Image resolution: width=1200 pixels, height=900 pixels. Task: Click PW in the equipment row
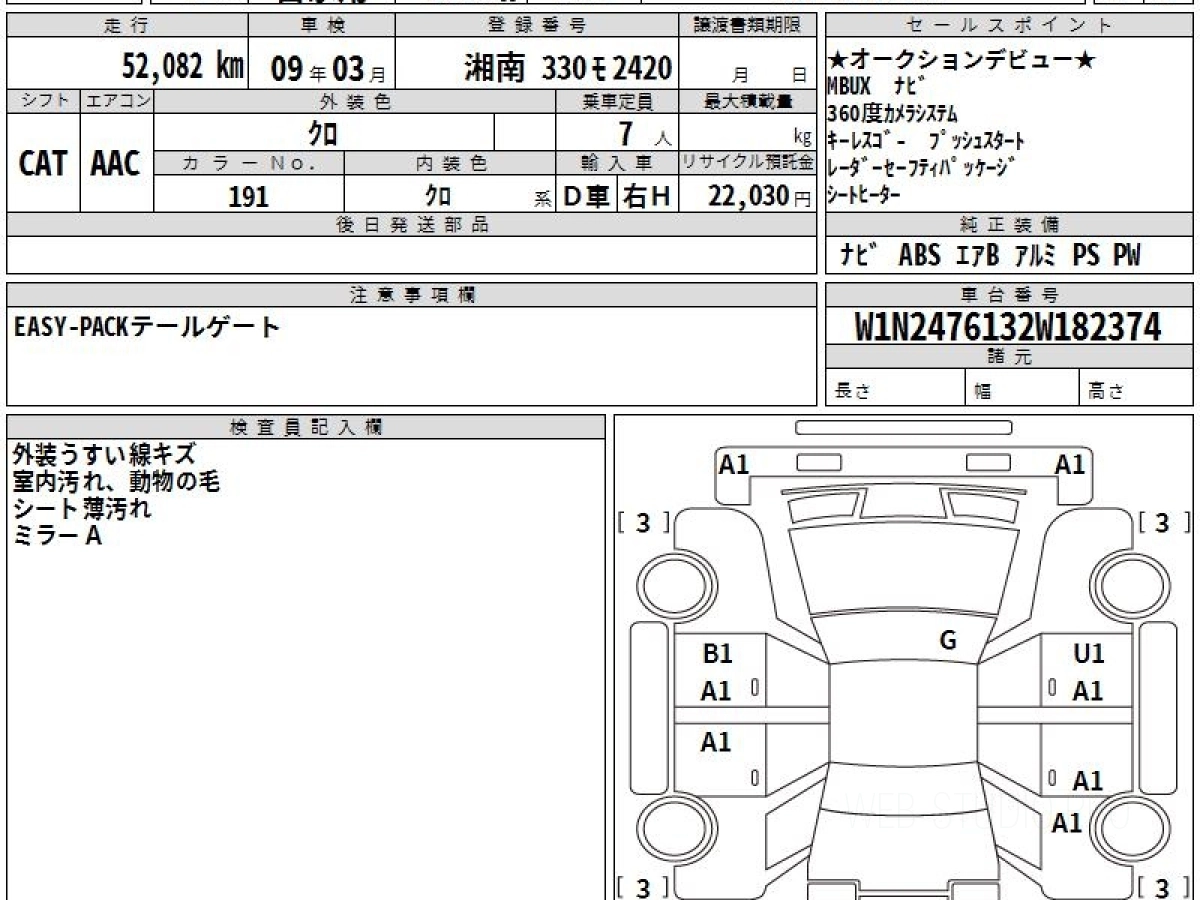pyautogui.click(x=1127, y=256)
